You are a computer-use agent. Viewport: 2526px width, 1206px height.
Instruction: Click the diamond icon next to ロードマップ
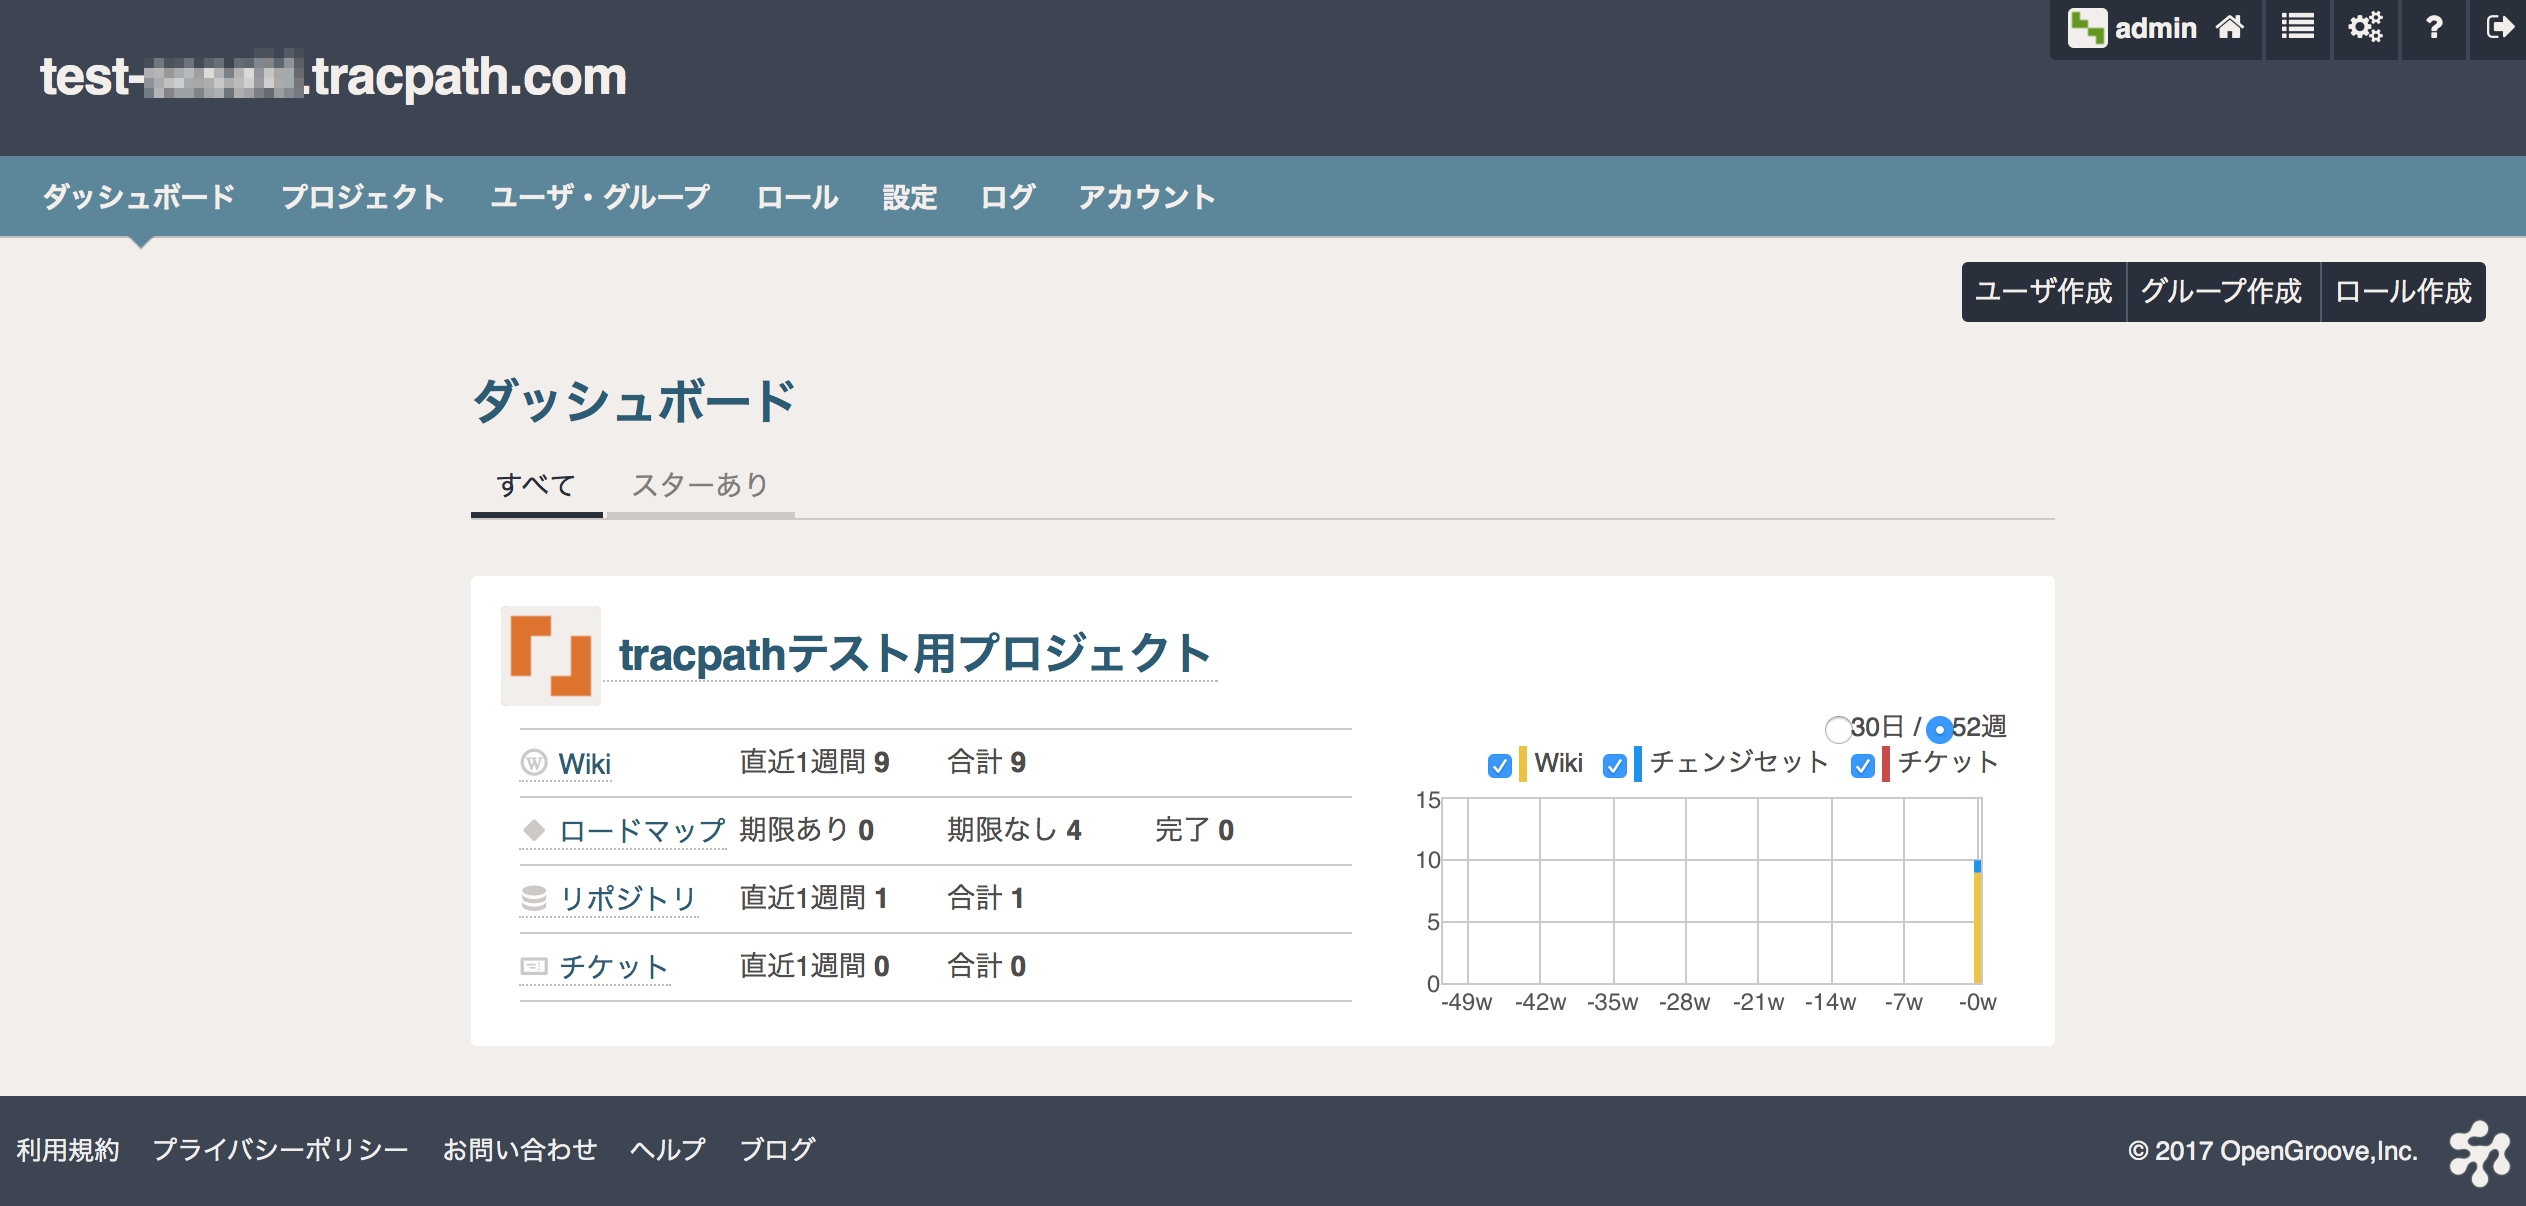(x=534, y=830)
